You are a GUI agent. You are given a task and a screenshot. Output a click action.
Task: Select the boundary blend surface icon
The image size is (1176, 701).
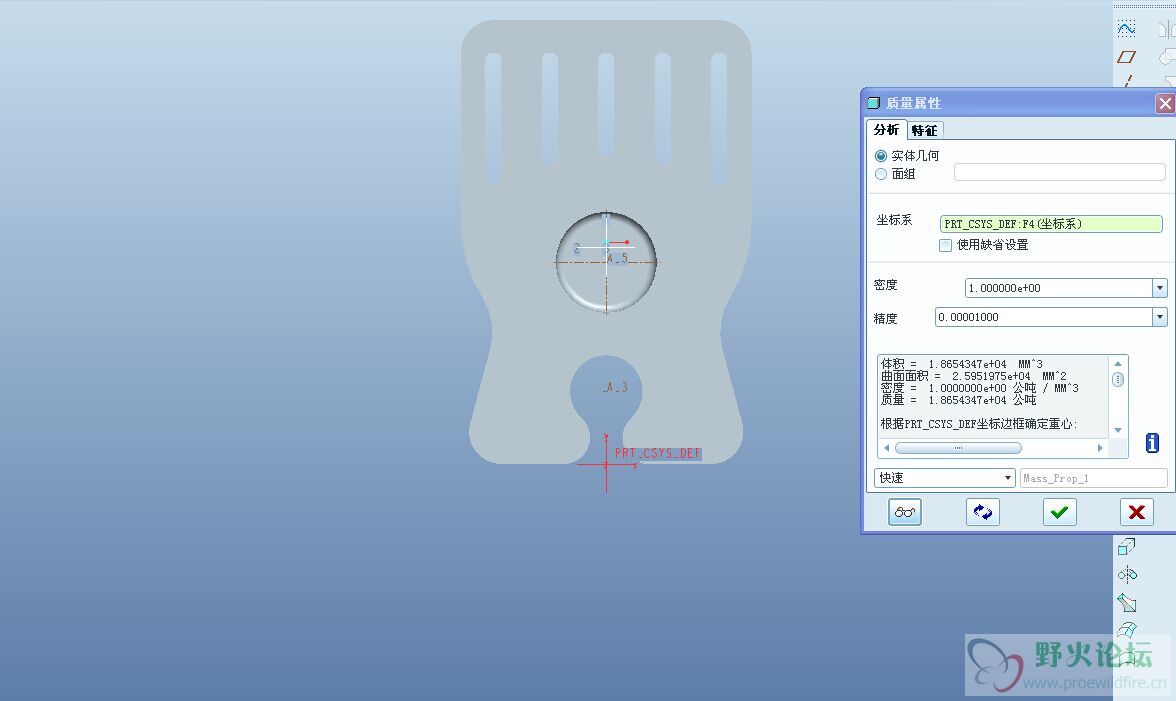1126,631
